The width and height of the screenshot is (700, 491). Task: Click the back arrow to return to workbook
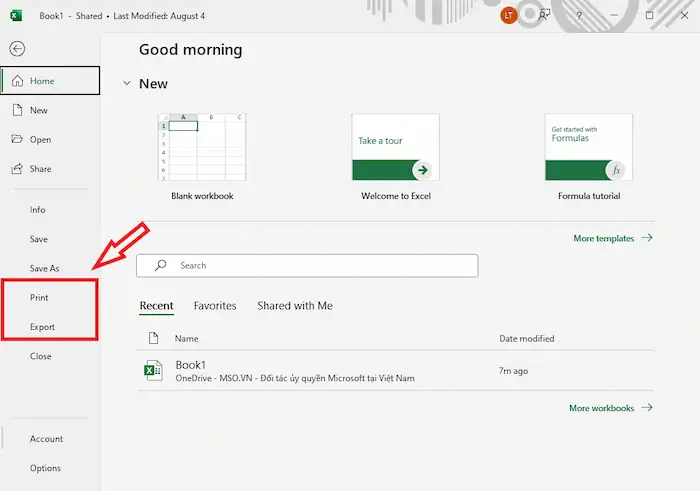(17, 49)
